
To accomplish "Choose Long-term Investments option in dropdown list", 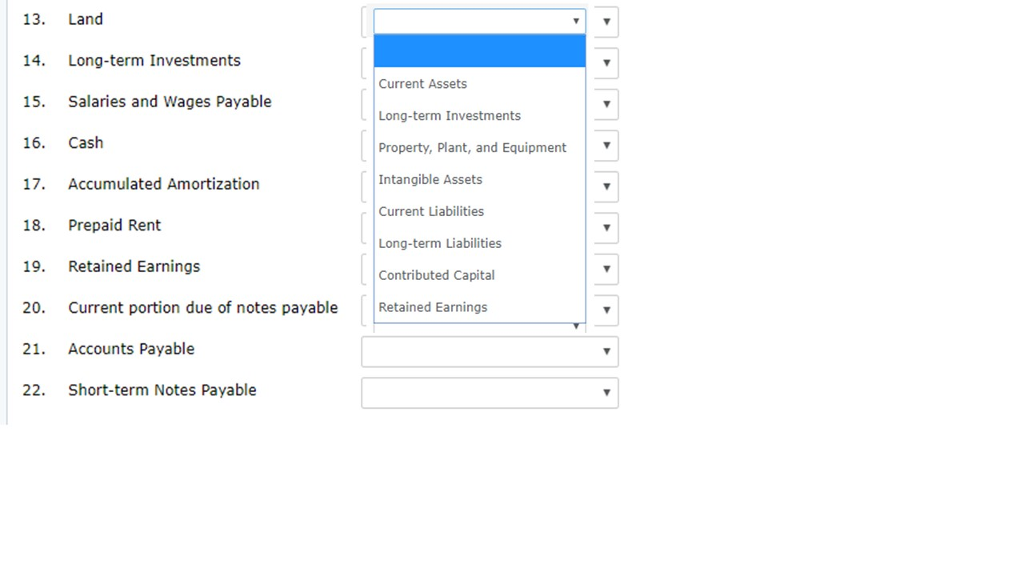I will tap(479, 116).
